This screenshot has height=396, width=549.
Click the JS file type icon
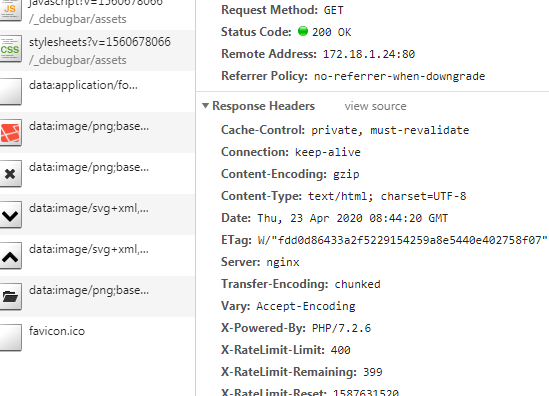(x=10, y=9)
